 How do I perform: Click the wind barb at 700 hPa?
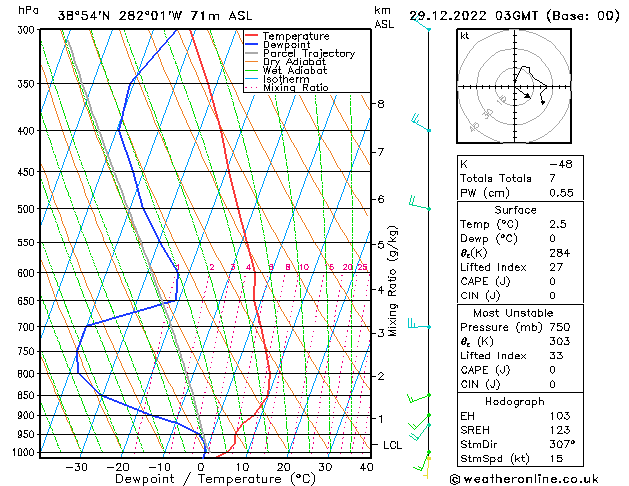[x=419, y=324]
